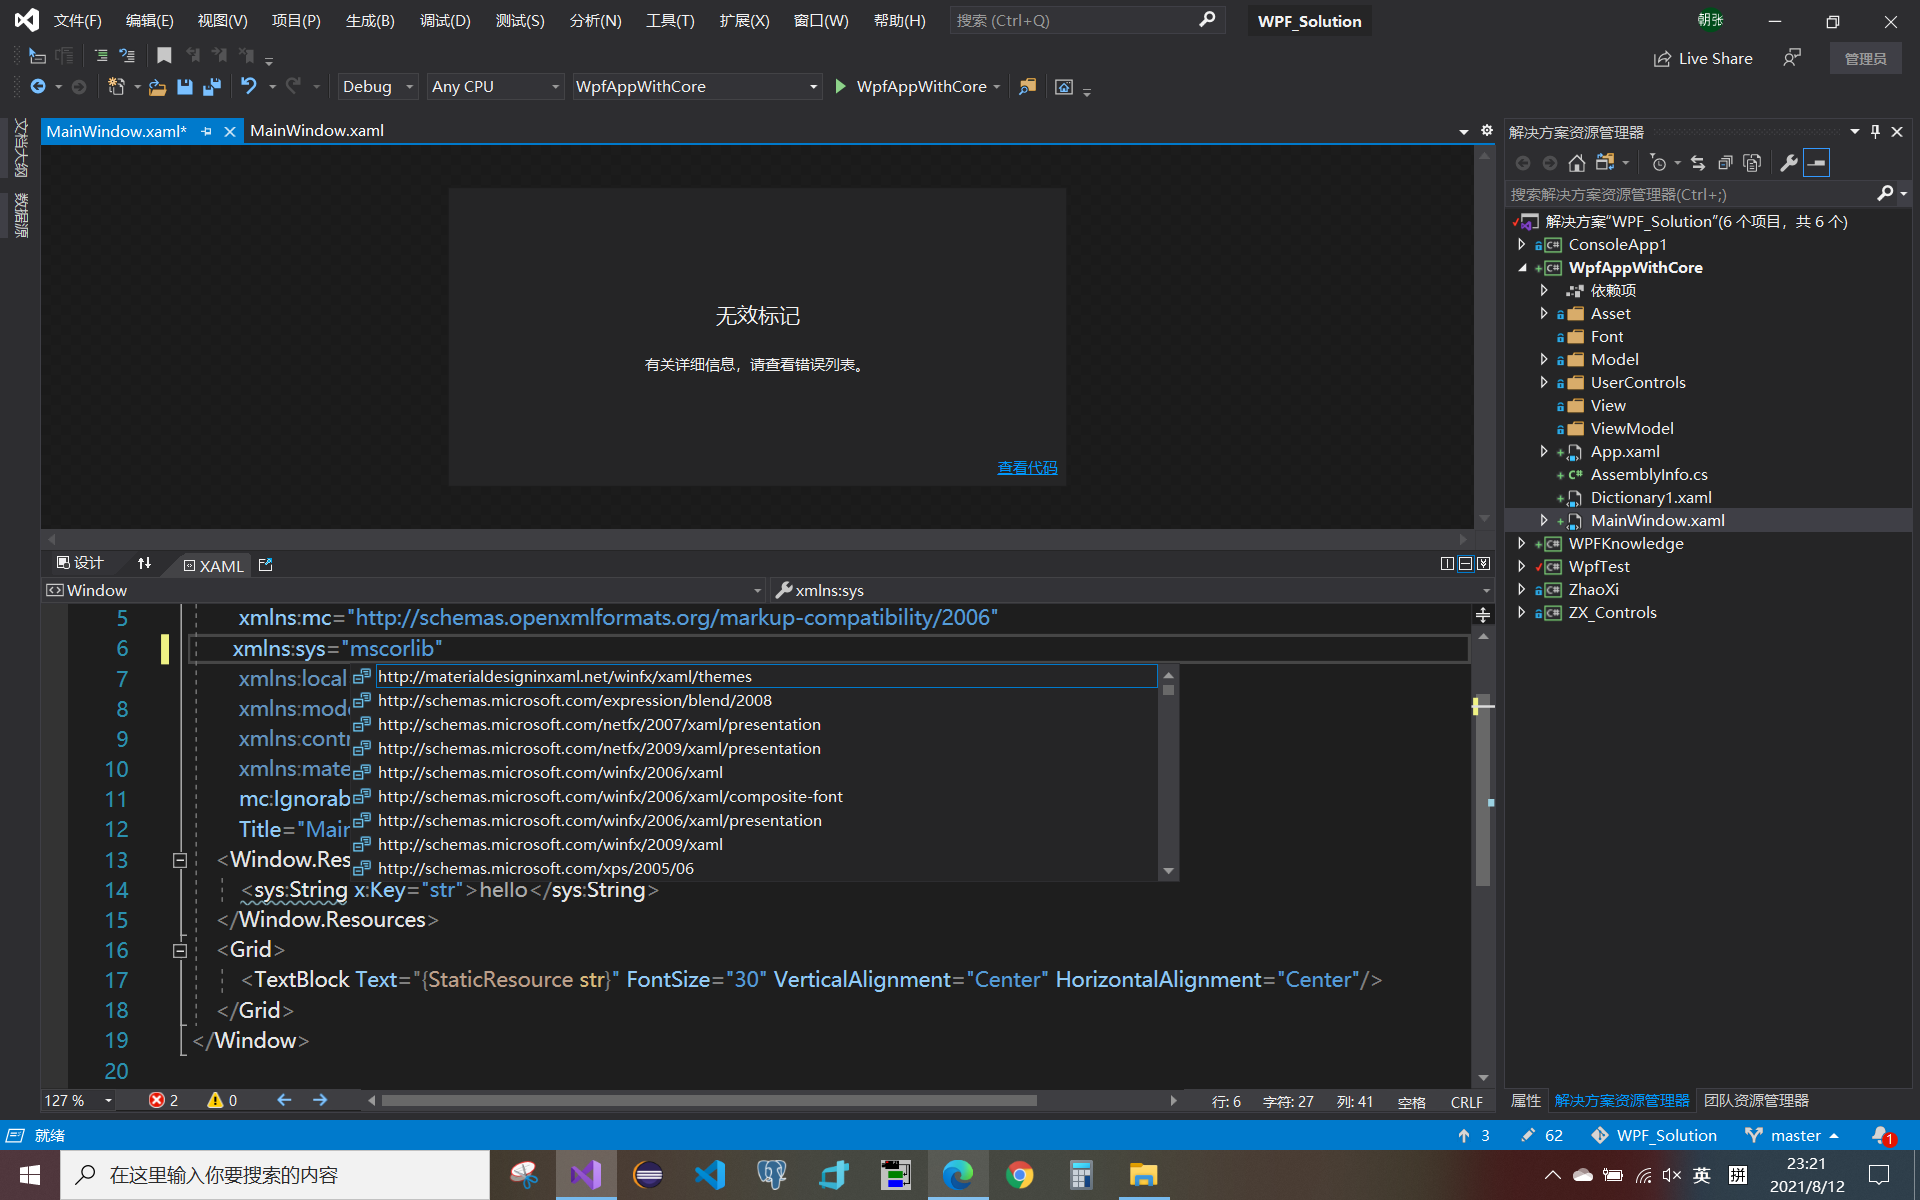1920x1200 pixels.
Task: Toggle Preview Selected Items in Solution Explorer
Action: click(1817, 163)
